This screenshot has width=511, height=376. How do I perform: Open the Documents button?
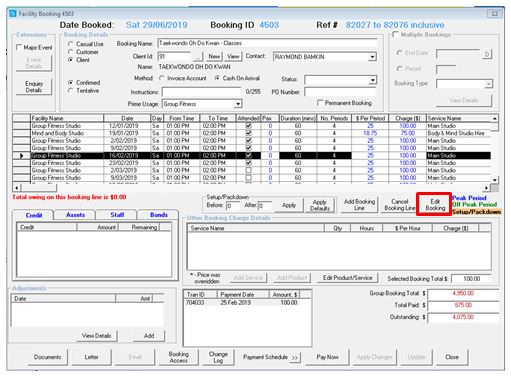coord(47,357)
